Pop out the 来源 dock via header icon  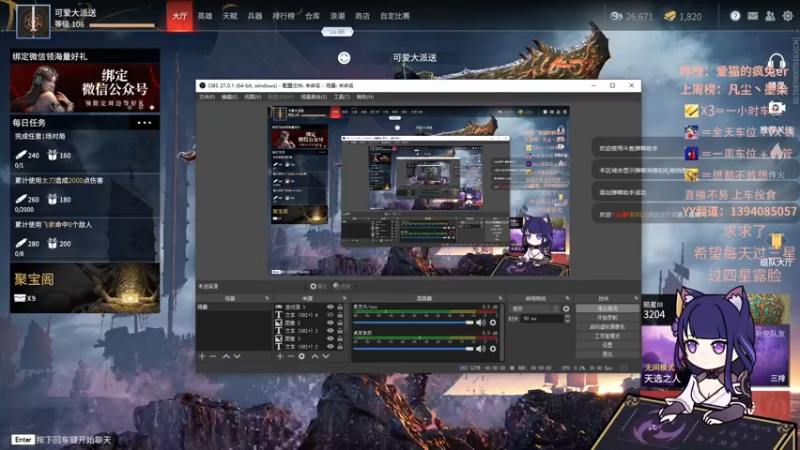pos(344,298)
